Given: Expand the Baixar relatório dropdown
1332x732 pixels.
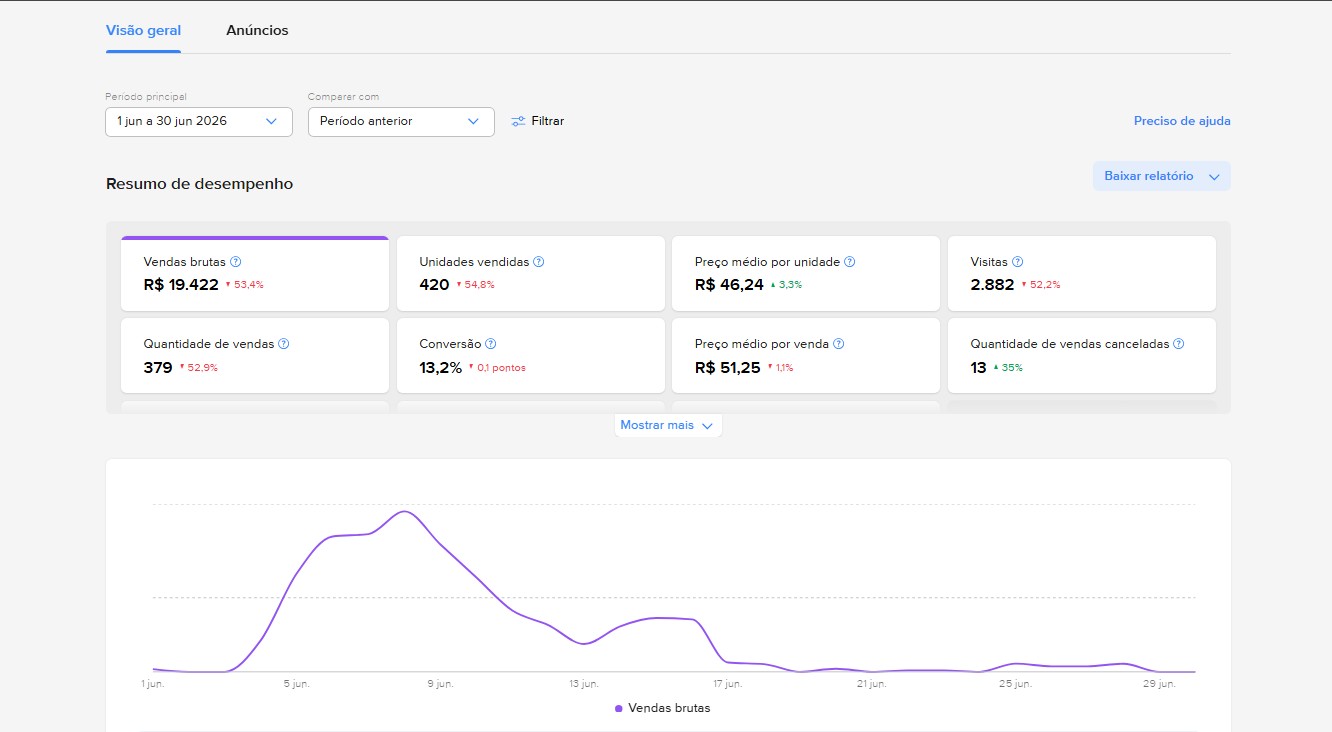Looking at the screenshot, I should pos(1161,176).
